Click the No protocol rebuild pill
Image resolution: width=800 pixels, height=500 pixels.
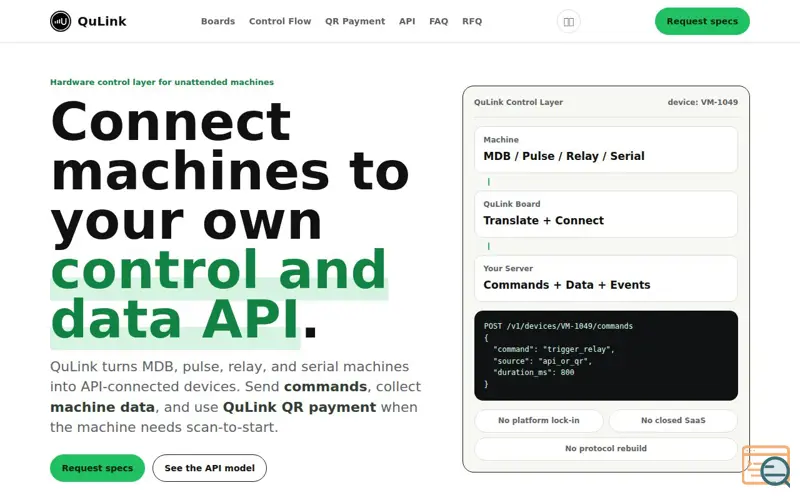tap(606, 448)
